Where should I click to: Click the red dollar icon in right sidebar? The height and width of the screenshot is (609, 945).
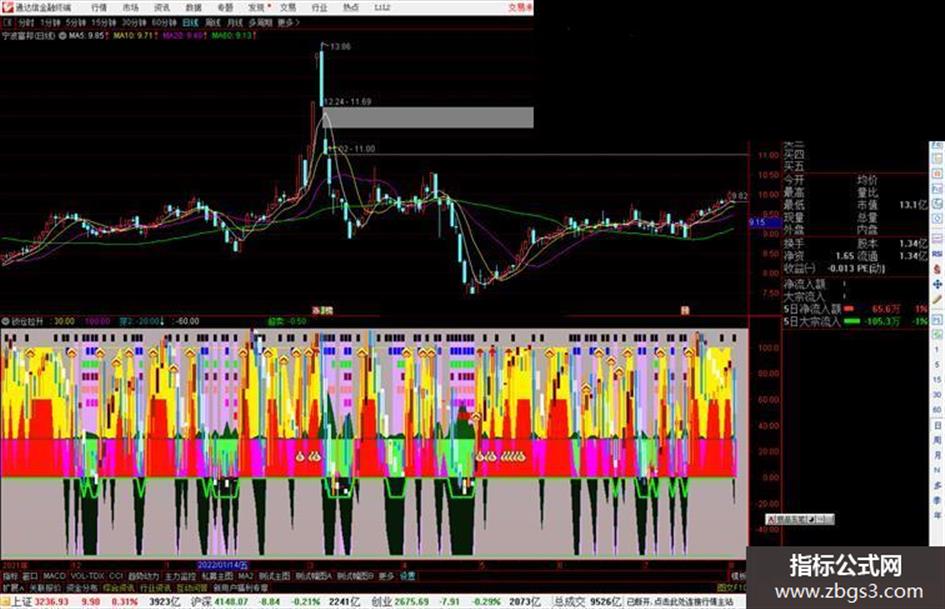pyautogui.click(x=937, y=270)
